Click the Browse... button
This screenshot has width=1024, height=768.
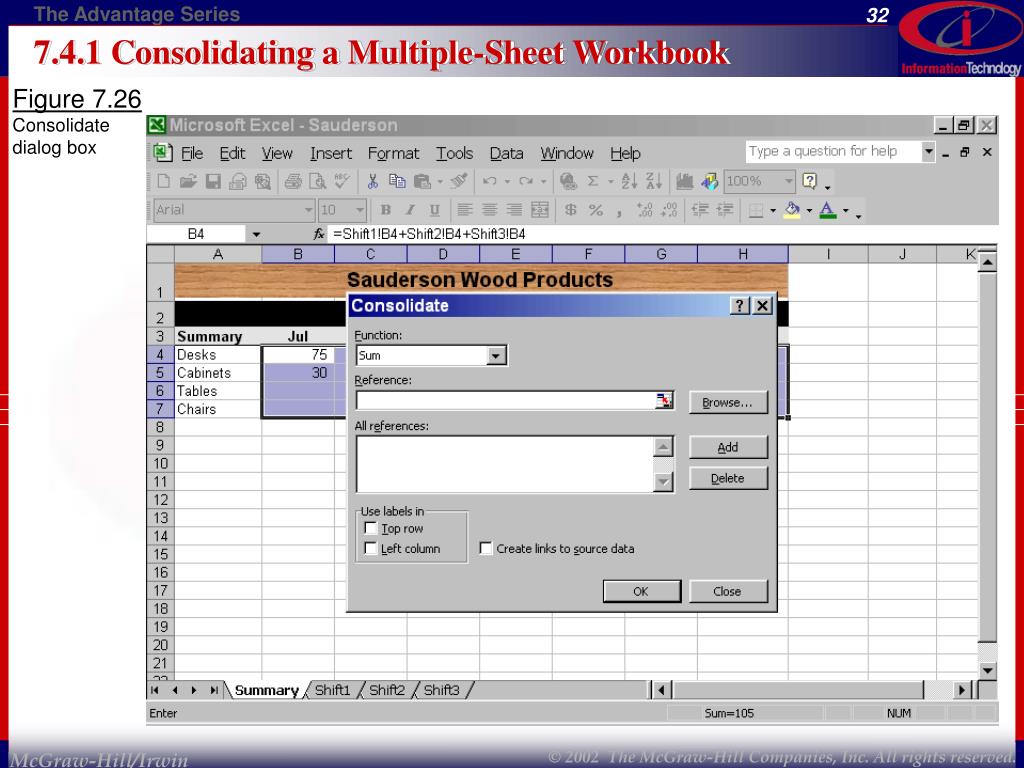coord(728,403)
